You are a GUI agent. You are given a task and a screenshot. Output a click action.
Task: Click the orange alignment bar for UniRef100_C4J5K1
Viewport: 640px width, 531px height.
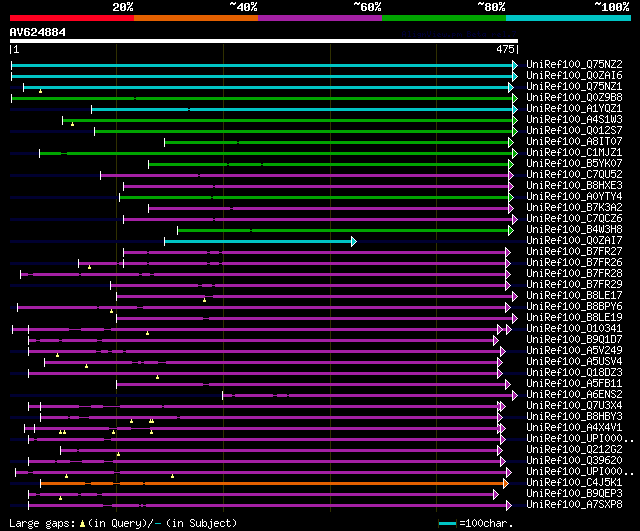[x=272, y=484]
